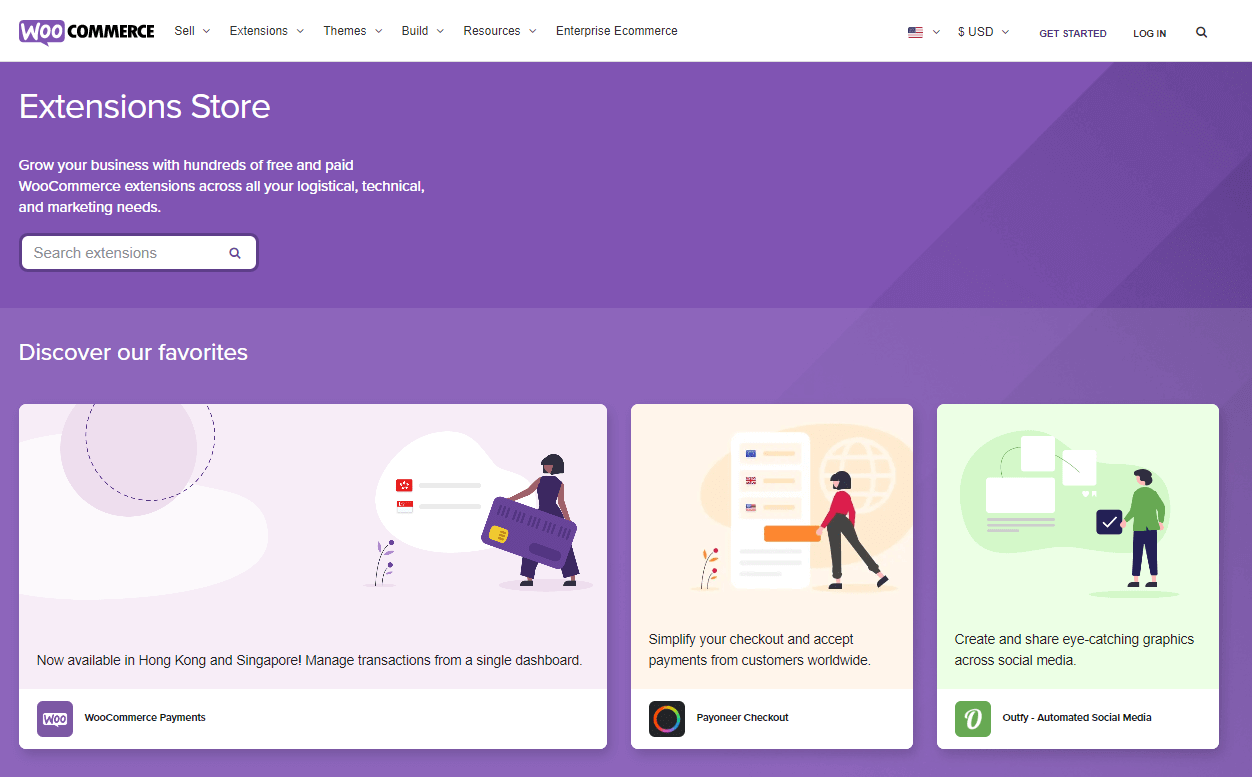The image size is (1252, 777).
Task: Click WooCommerce Payments title link
Action: click(145, 718)
